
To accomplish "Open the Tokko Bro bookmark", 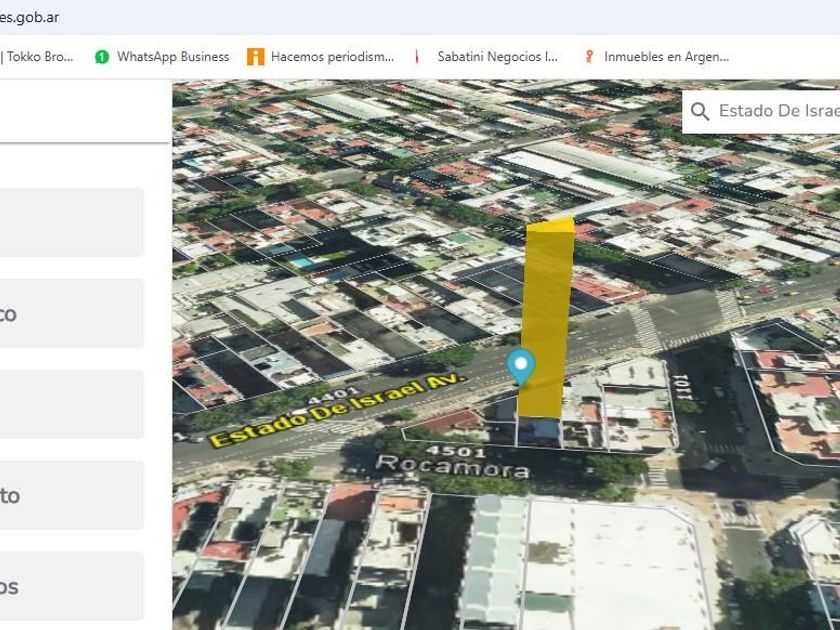I will click(x=40, y=57).
